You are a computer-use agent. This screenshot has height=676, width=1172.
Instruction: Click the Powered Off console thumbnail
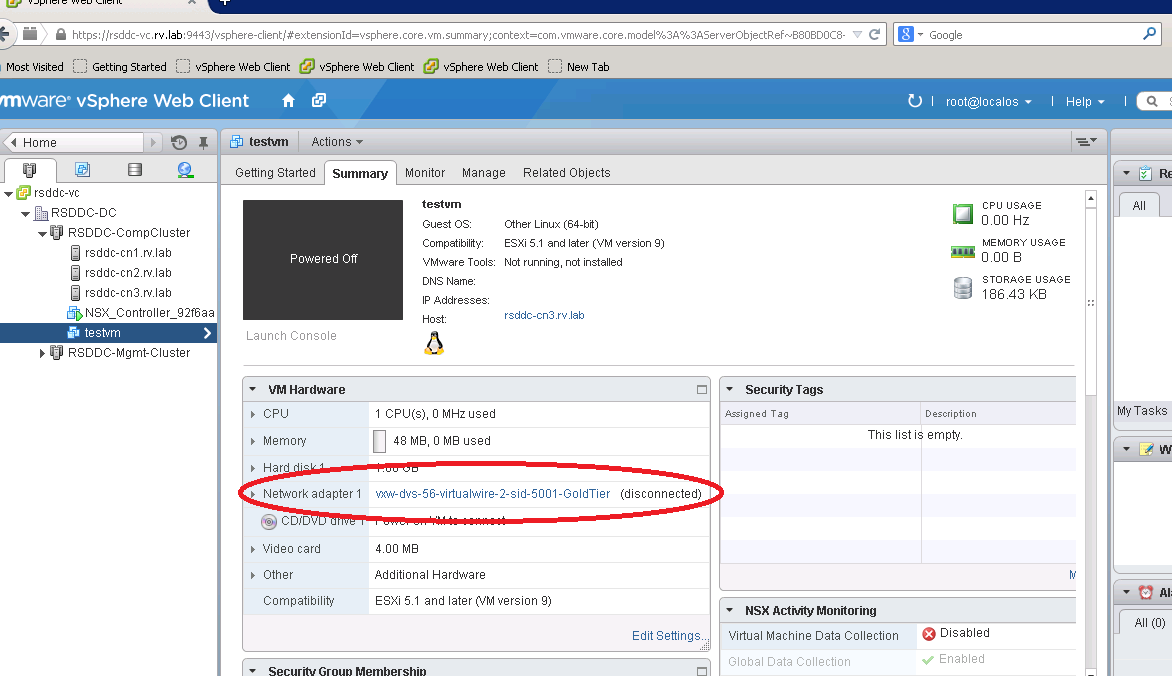point(323,259)
